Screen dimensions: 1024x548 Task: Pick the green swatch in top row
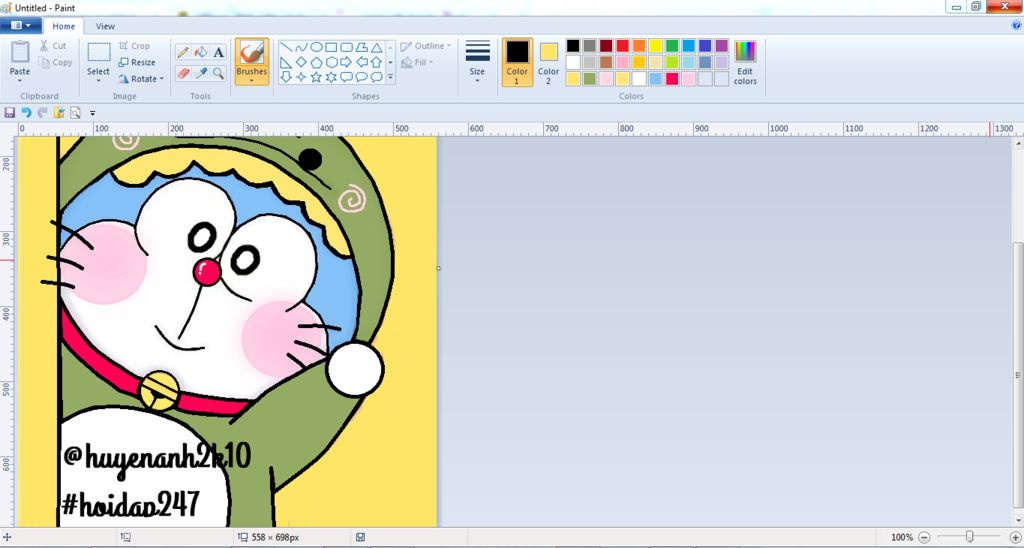(672, 46)
